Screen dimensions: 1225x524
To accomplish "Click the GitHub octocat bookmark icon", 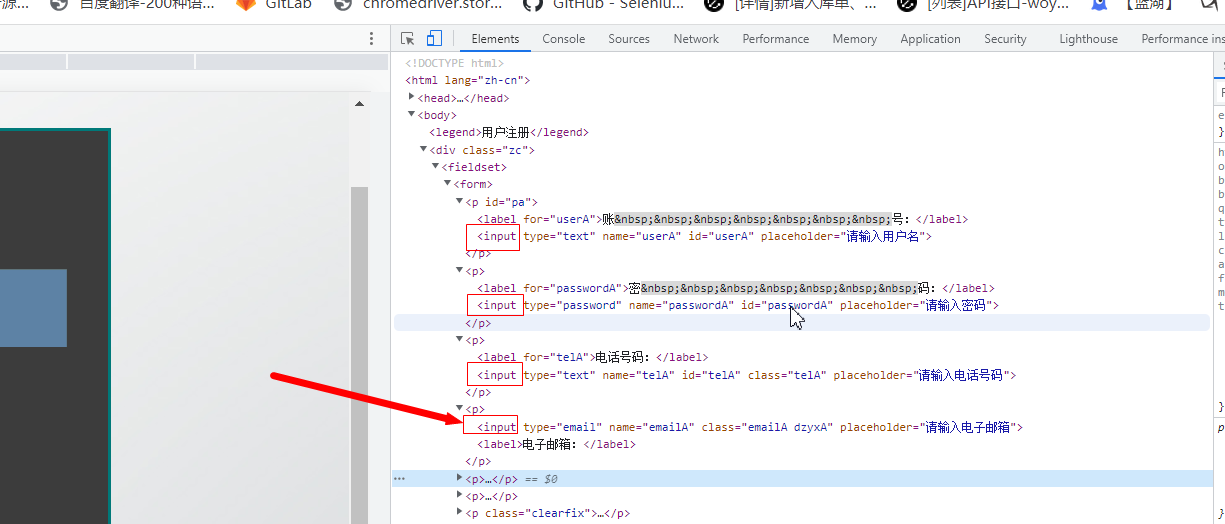I will click(533, 5).
